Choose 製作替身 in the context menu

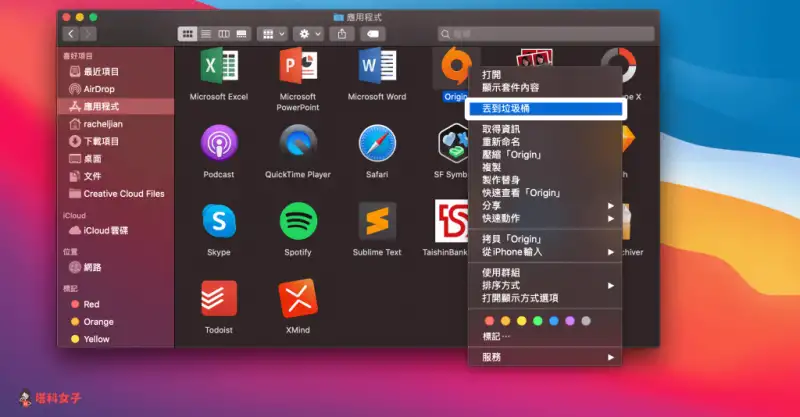[x=545, y=180]
